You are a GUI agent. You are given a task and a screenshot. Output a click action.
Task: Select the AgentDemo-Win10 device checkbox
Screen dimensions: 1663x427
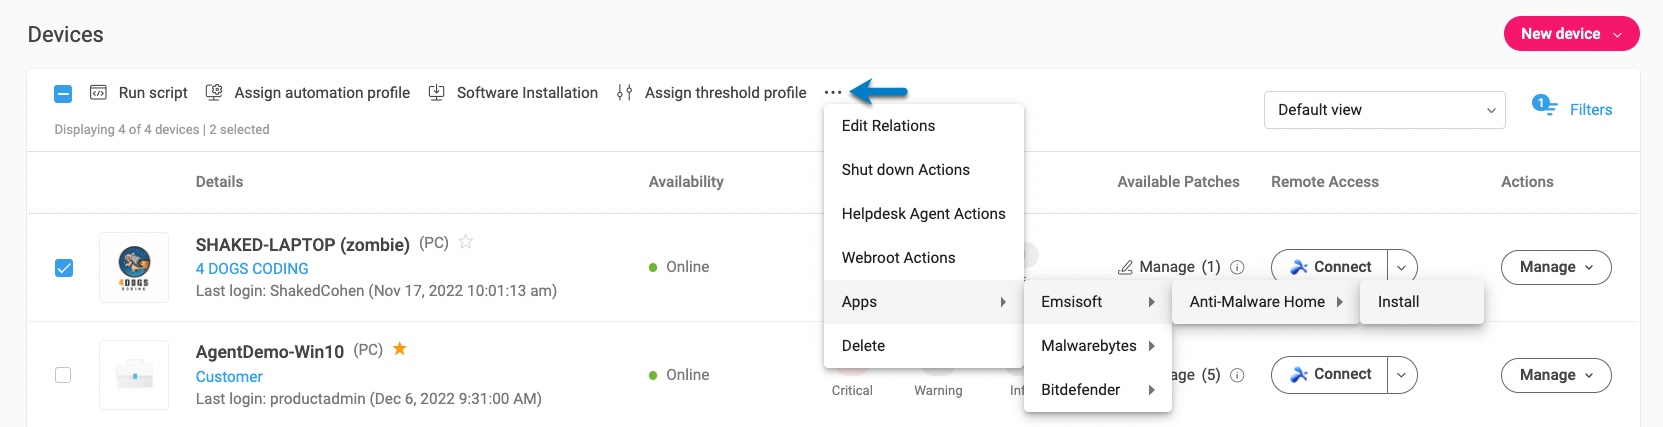(x=63, y=375)
